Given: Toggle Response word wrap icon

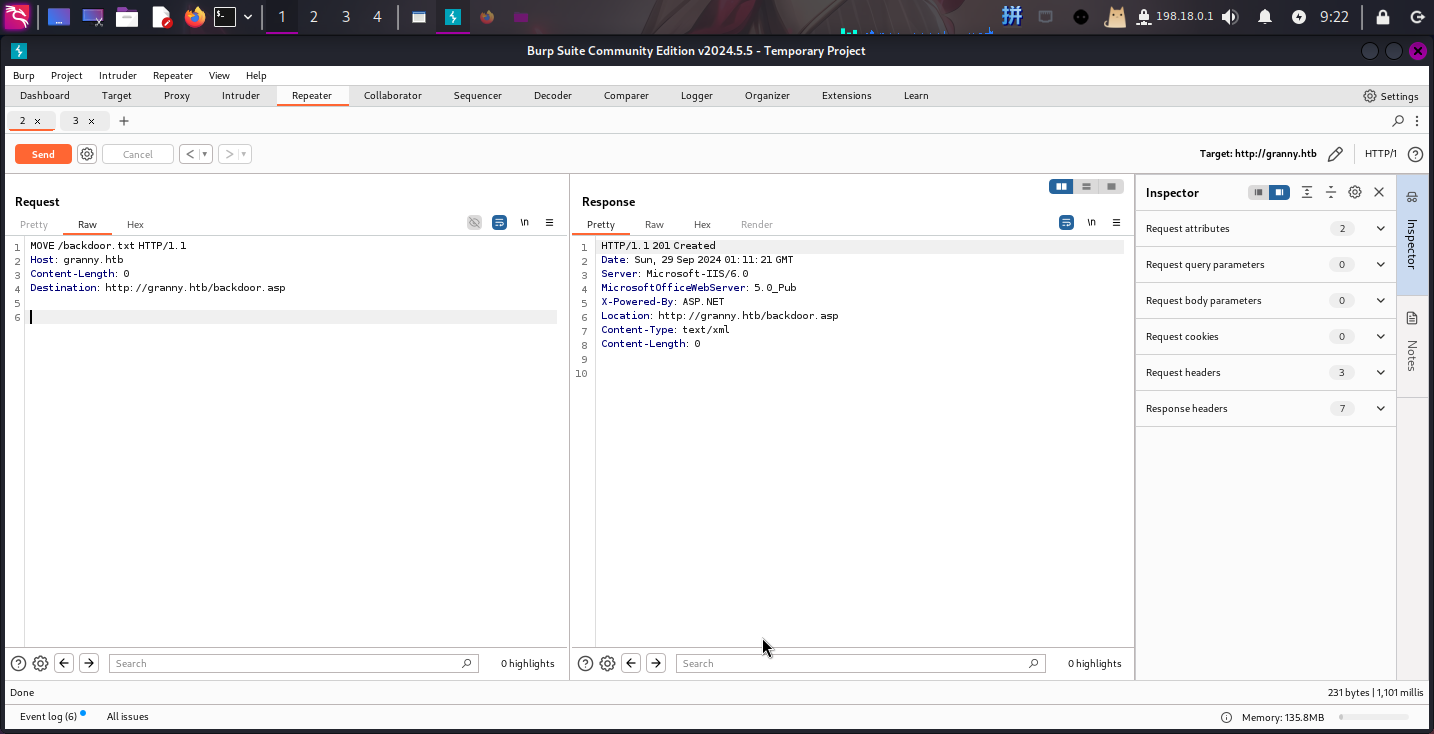Looking at the screenshot, I should click(x=1066, y=223).
